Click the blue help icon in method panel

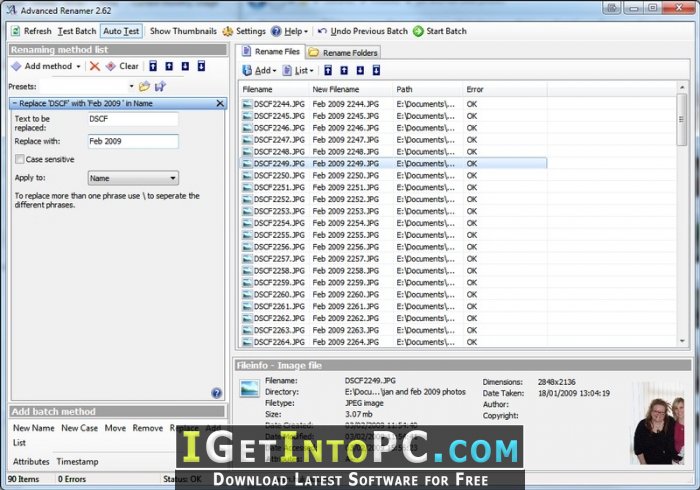pos(217,393)
